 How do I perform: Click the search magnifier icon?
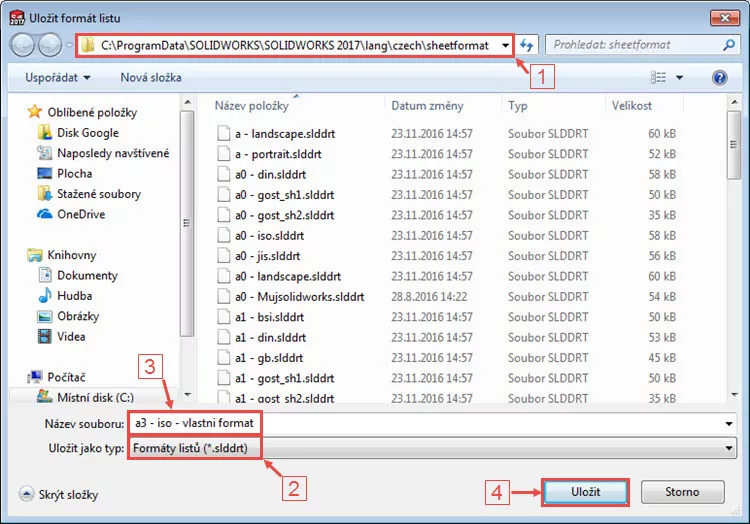tap(728, 45)
